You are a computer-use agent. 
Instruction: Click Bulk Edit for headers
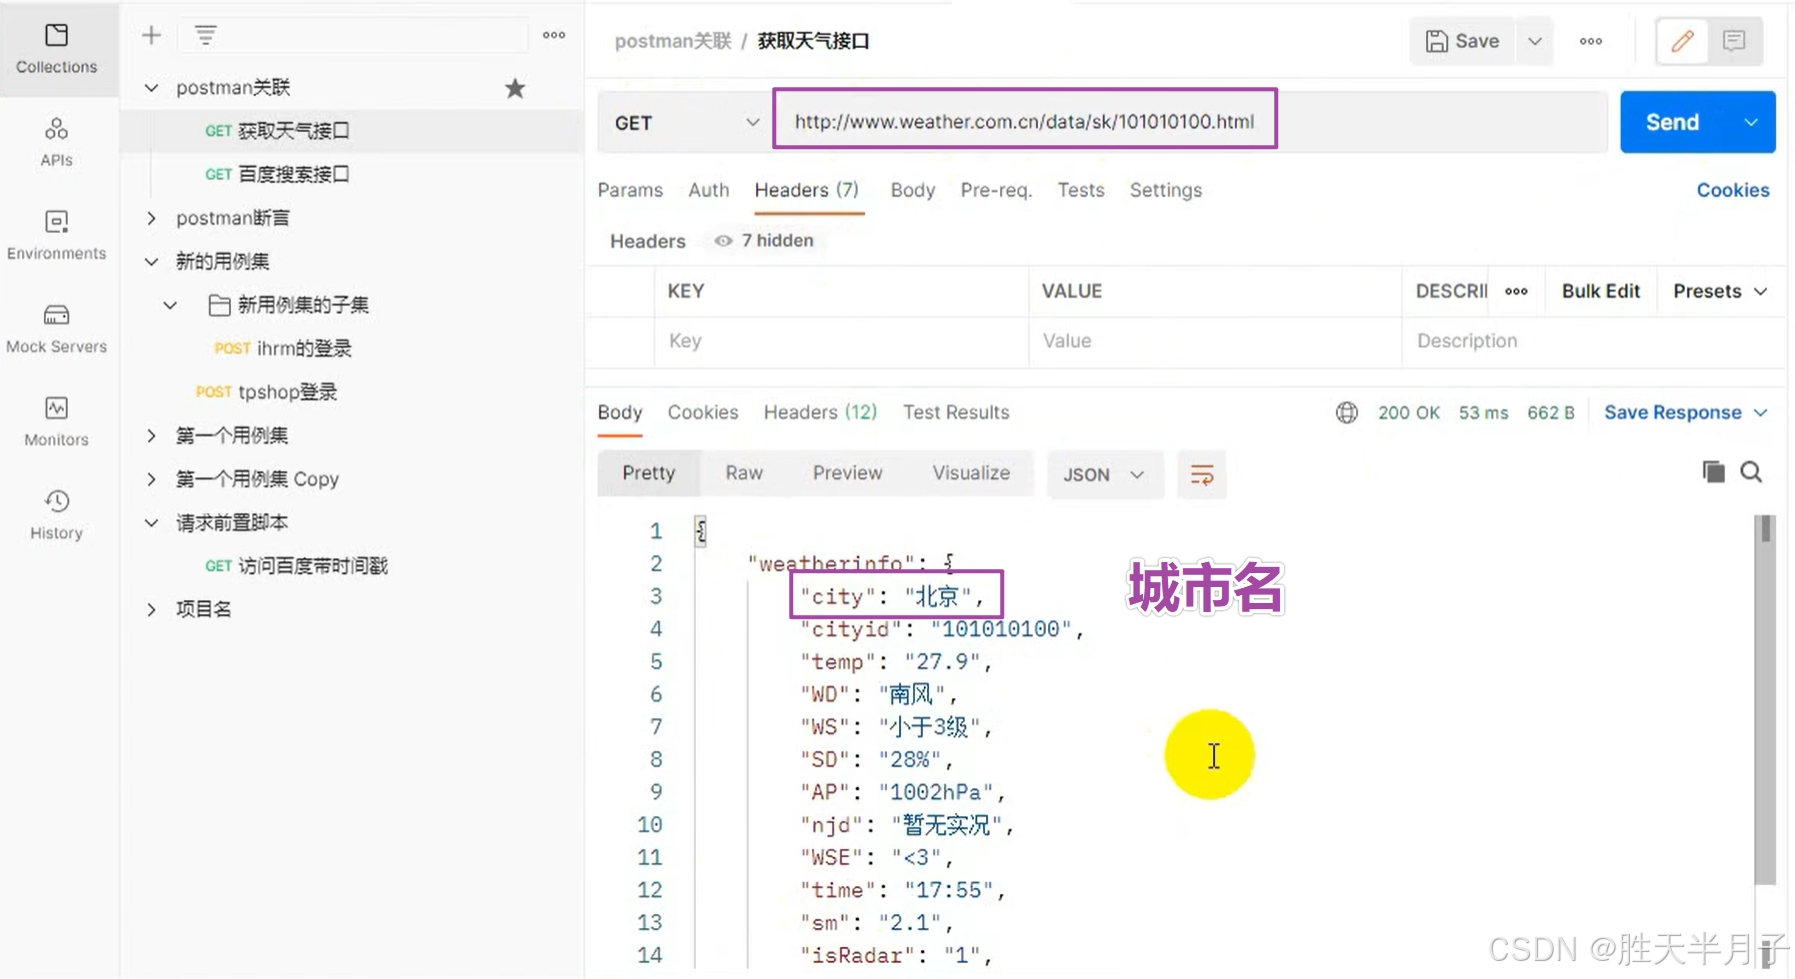click(1601, 291)
